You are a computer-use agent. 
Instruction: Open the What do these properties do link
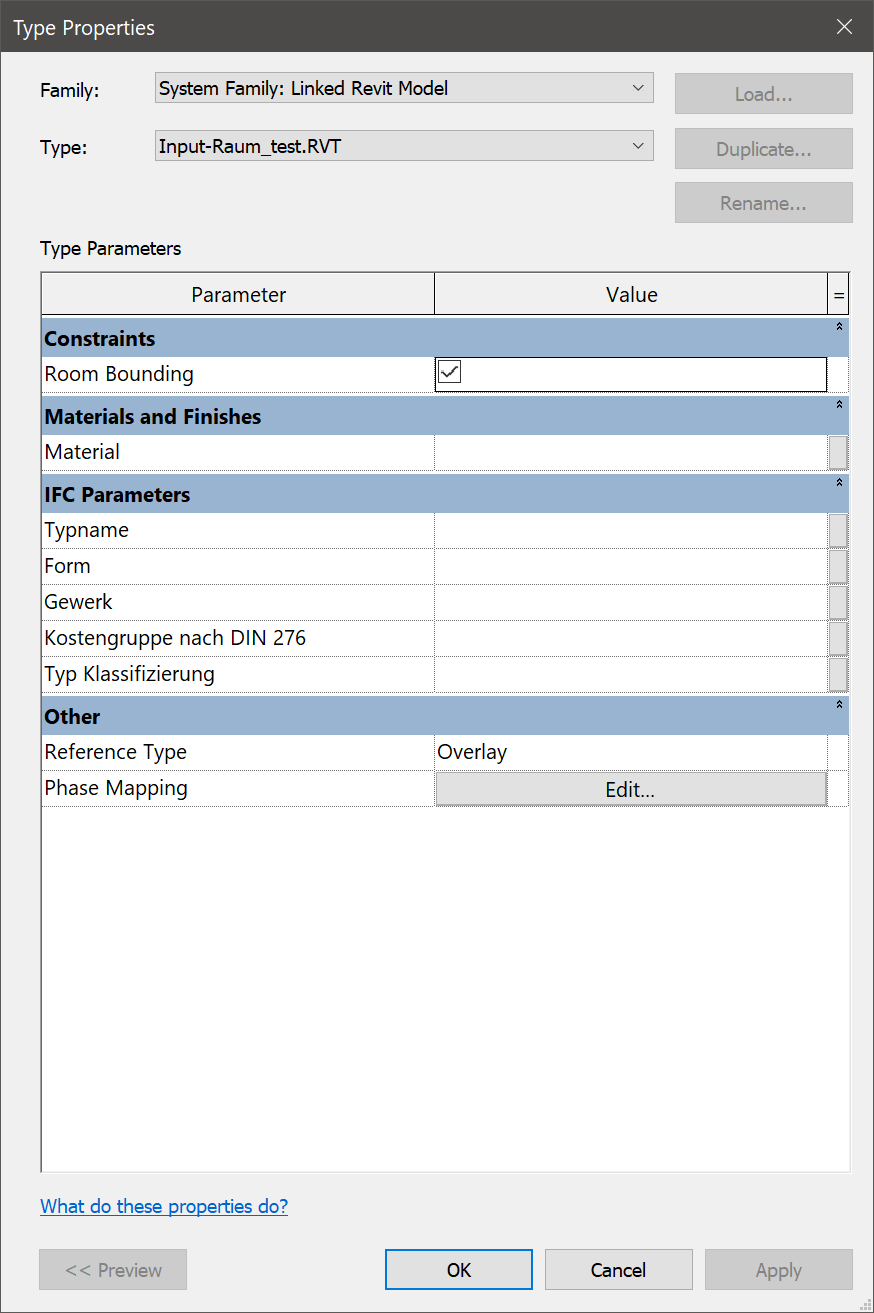[163, 1206]
